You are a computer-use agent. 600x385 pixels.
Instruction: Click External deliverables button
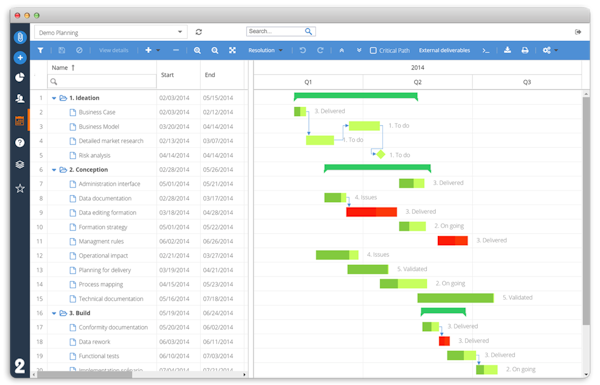(444, 51)
